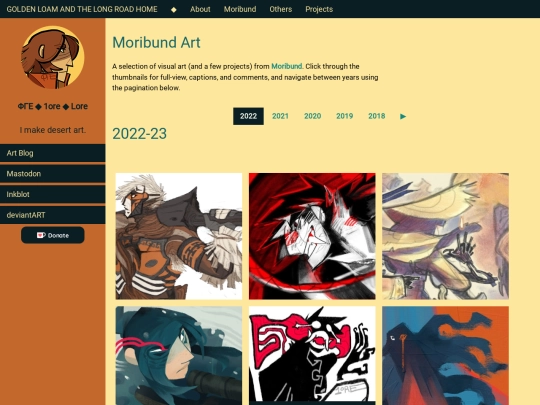Open the Others navigation item
Screen dimensions: 540x405
[x=281, y=9]
